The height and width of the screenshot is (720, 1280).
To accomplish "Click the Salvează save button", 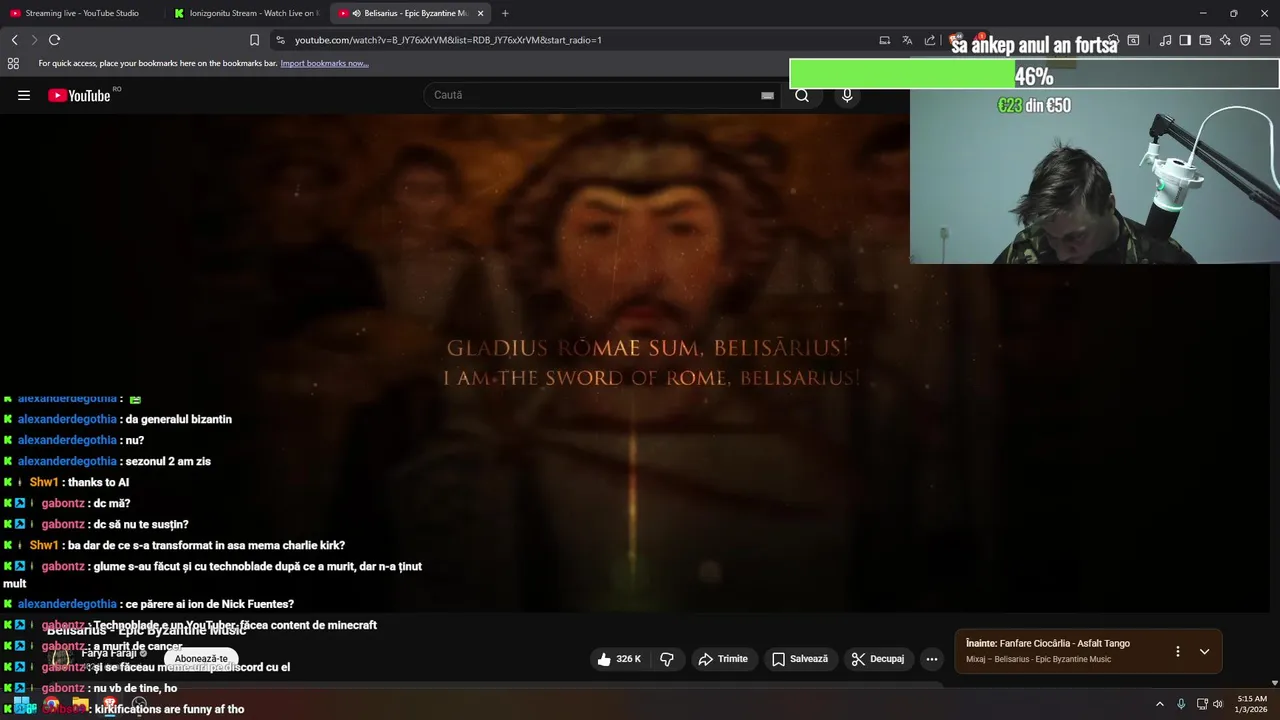I will [800, 659].
